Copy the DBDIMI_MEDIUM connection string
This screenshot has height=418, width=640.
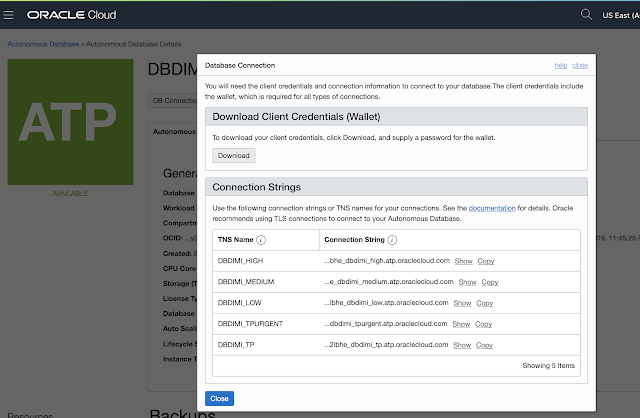(489, 282)
